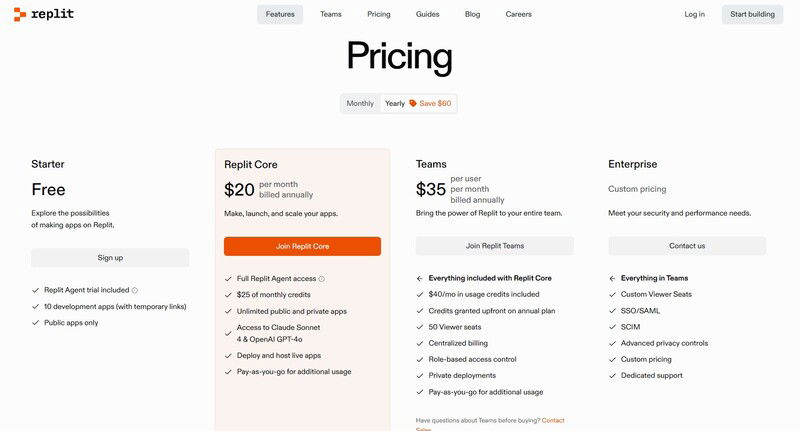Click info icon beside Replit Agent trial included
The image size is (800, 431).
pos(135,290)
